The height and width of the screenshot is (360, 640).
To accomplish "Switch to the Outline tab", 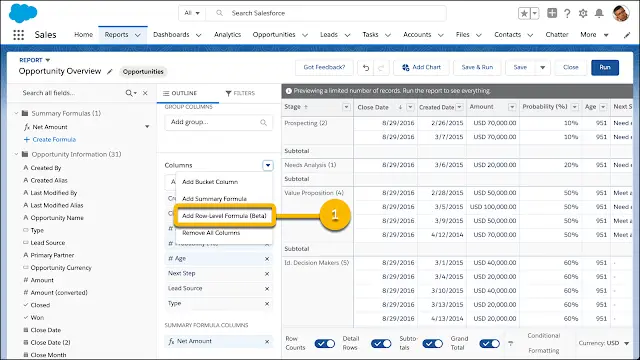I will click(x=180, y=93).
